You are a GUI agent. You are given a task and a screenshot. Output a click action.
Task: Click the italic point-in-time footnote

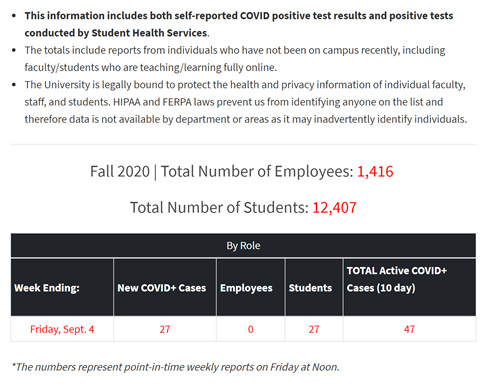pos(175,367)
